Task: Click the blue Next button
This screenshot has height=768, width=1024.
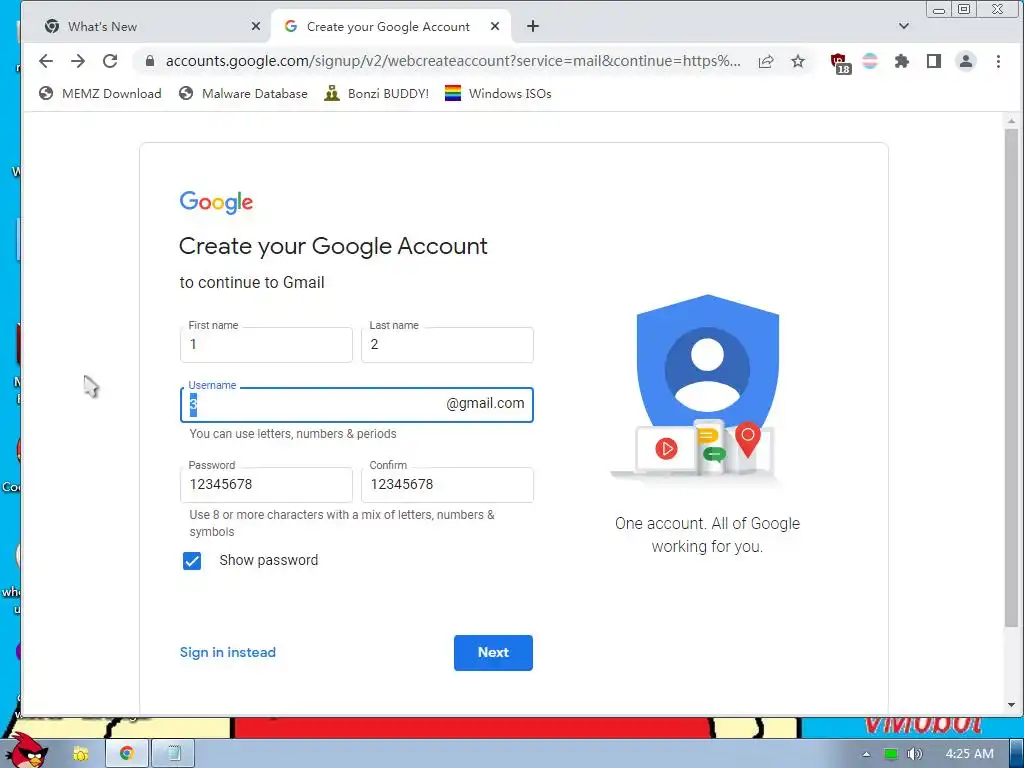Action: click(x=493, y=652)
